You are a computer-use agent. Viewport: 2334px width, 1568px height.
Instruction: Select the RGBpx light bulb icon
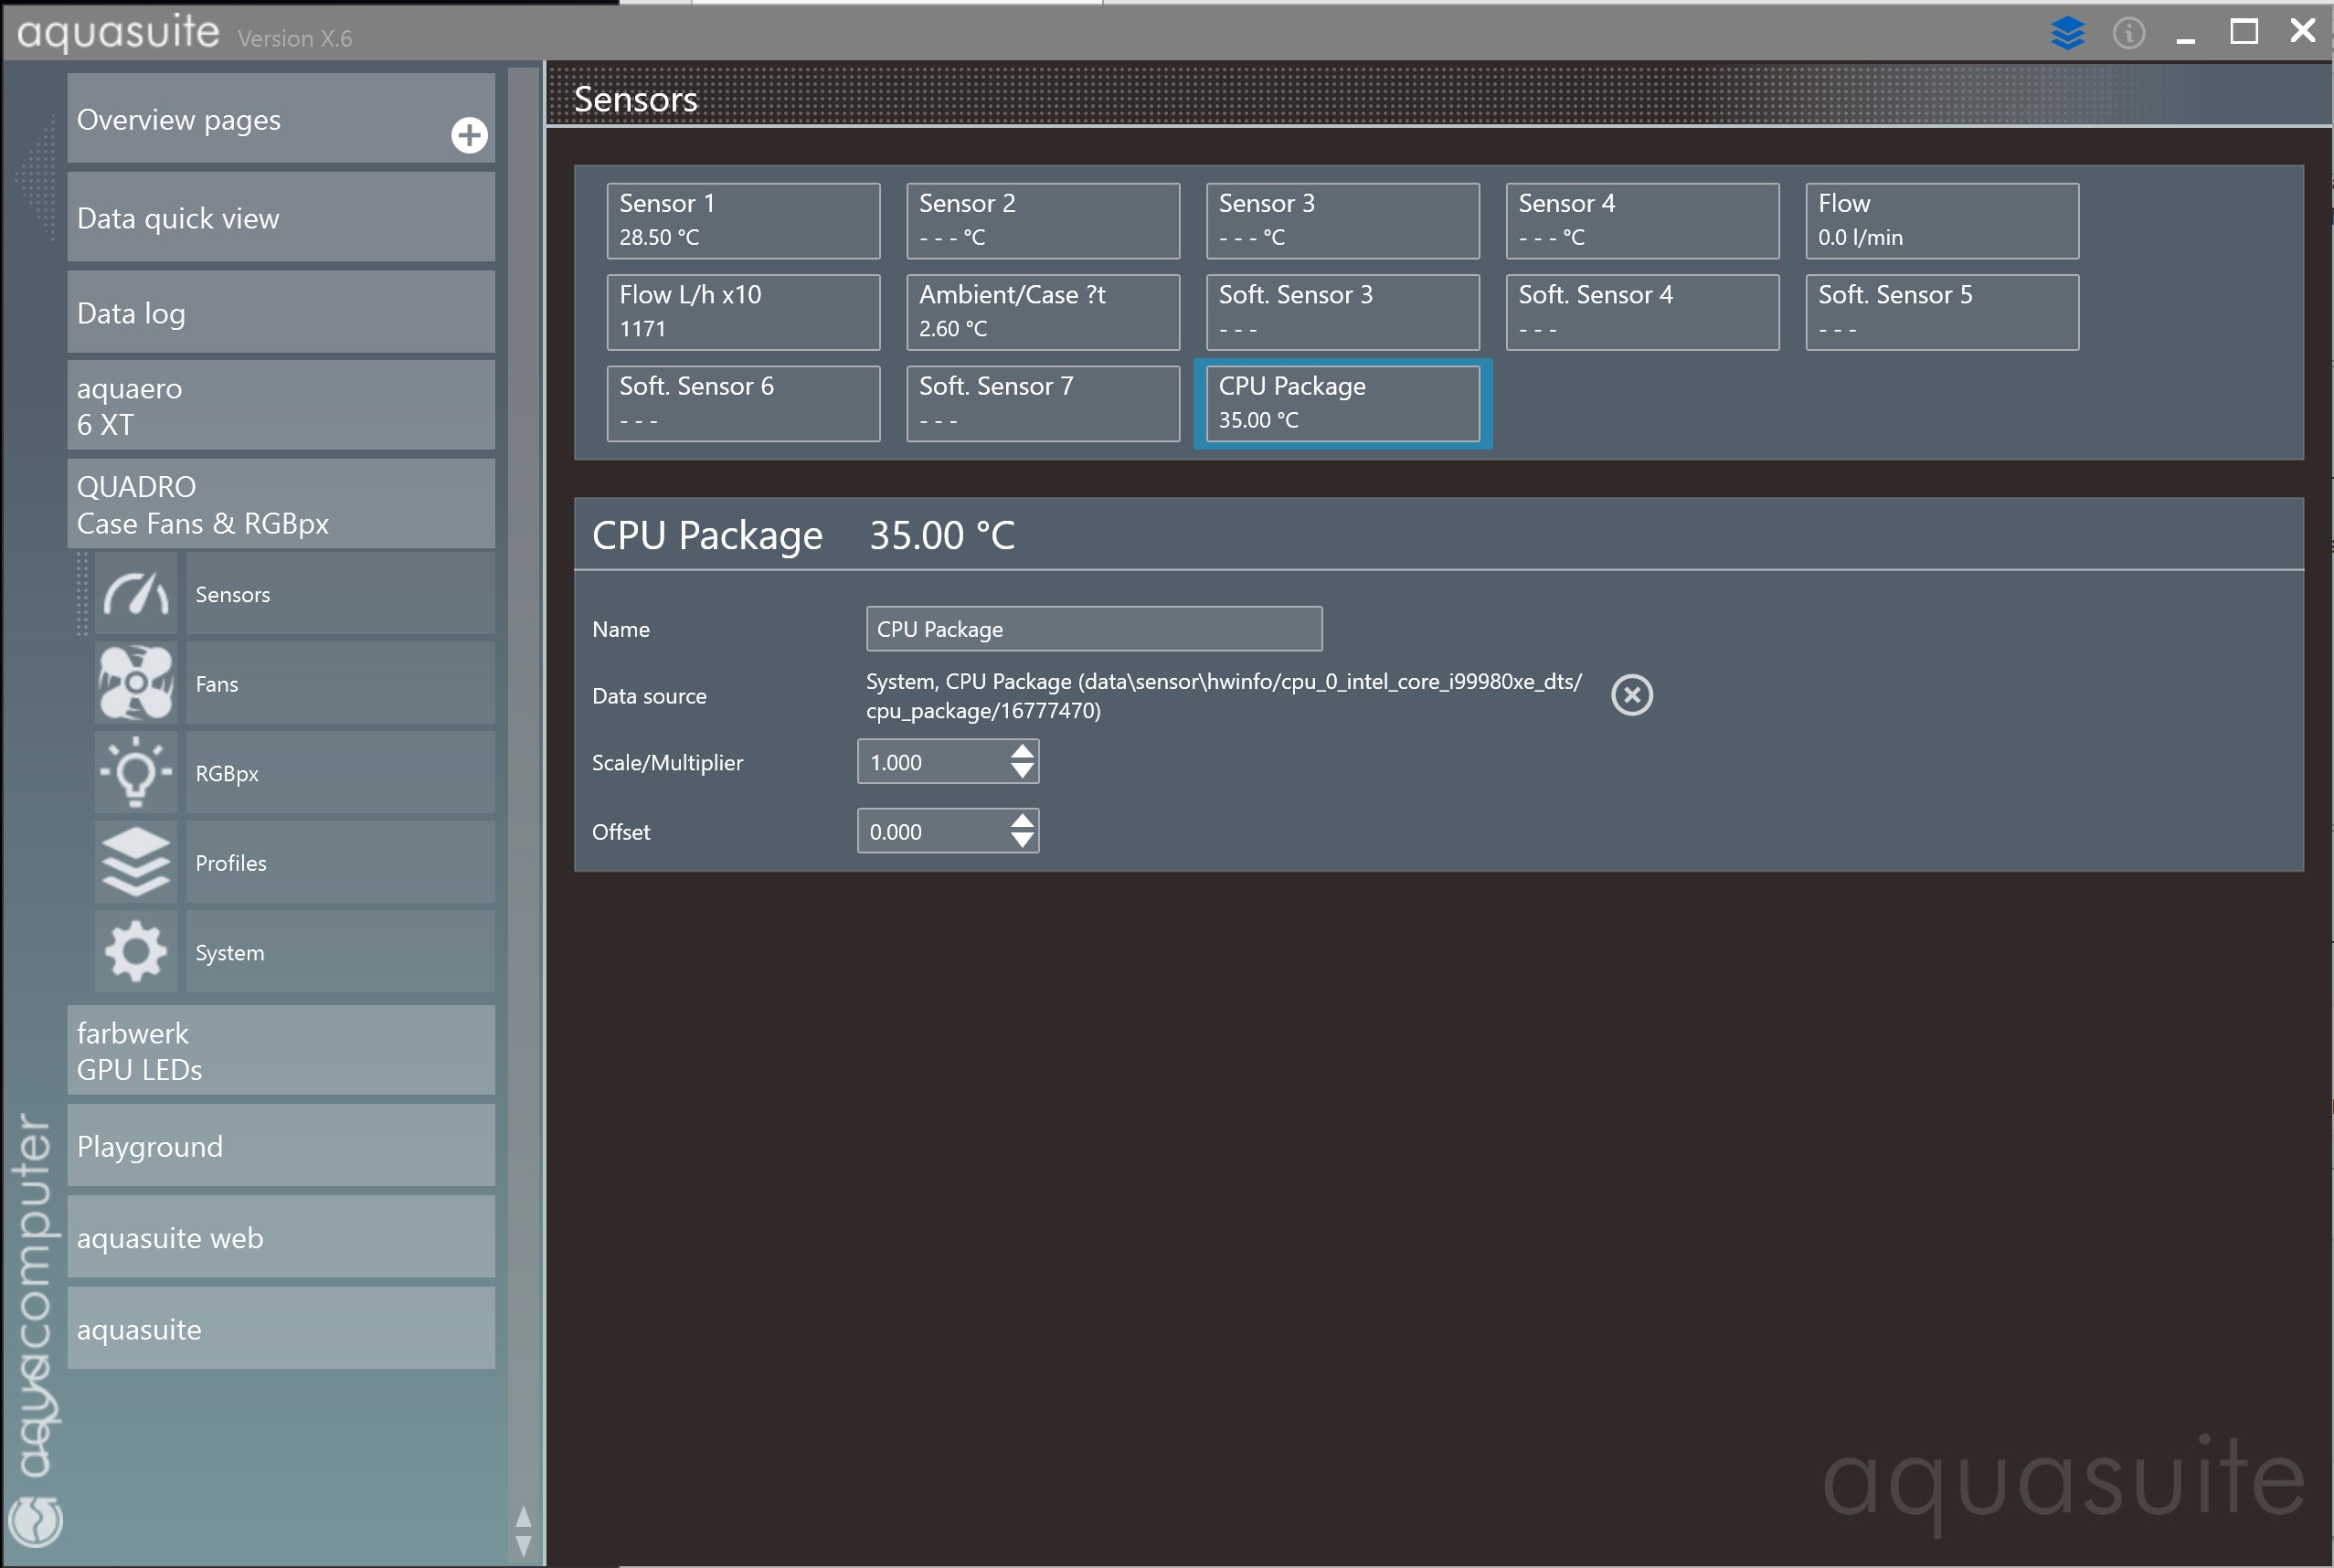pos(136,773)
